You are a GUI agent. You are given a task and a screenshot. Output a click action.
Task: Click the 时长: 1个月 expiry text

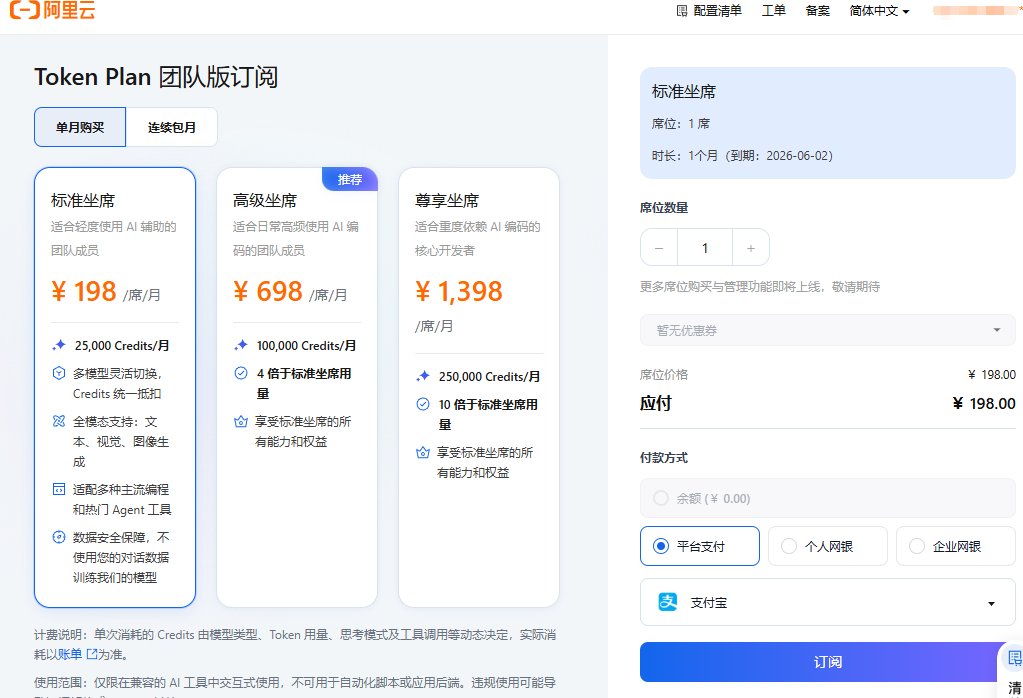[742, 156]
